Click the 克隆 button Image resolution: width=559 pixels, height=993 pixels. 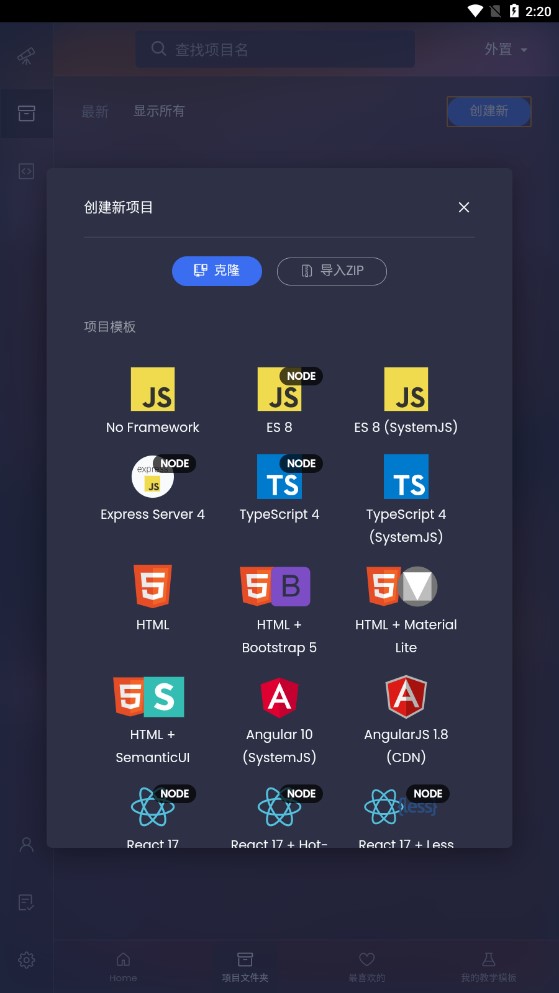click(217, 271)
